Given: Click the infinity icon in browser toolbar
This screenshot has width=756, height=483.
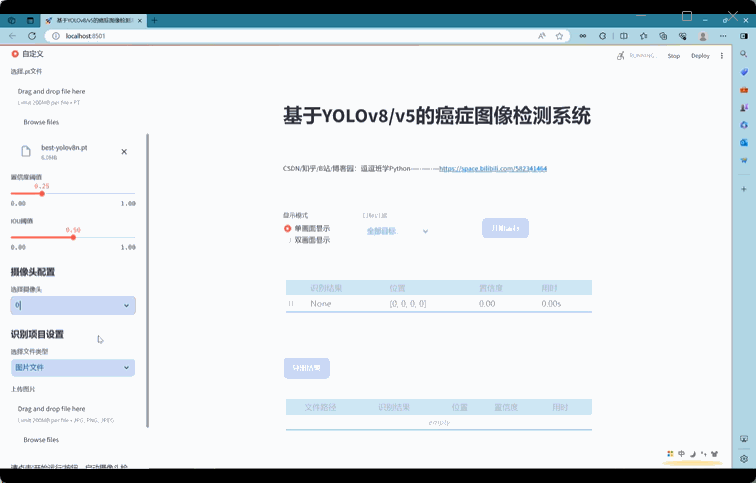Looking at the screenshot, I should (x=582, y=36).
